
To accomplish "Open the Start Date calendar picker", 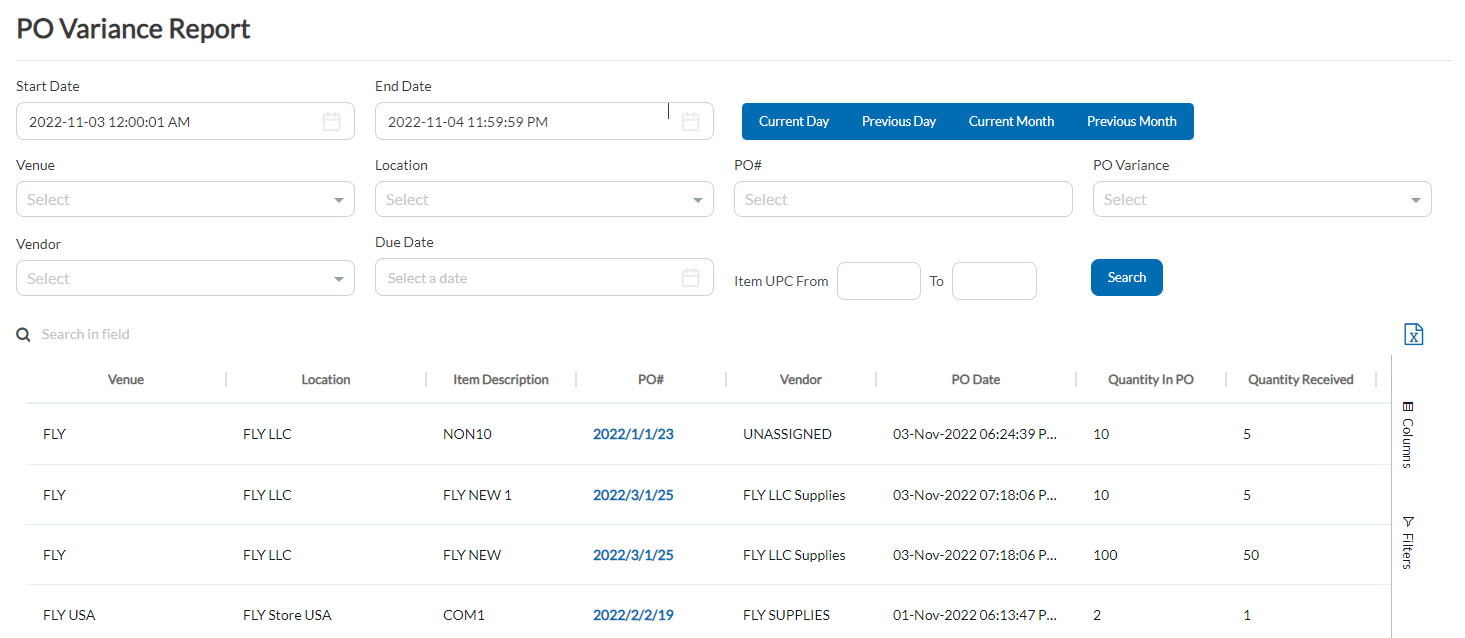I will coord(331,120).
